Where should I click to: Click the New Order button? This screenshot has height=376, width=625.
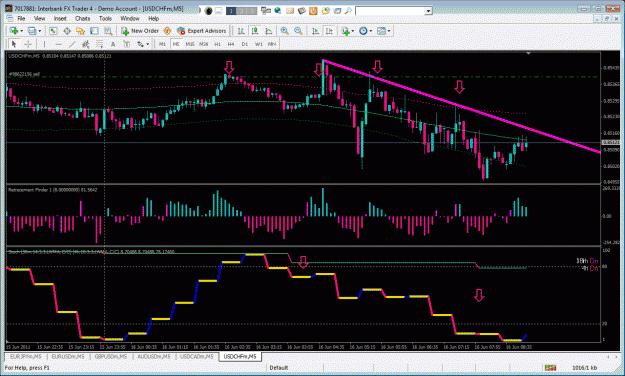(140, 31)
